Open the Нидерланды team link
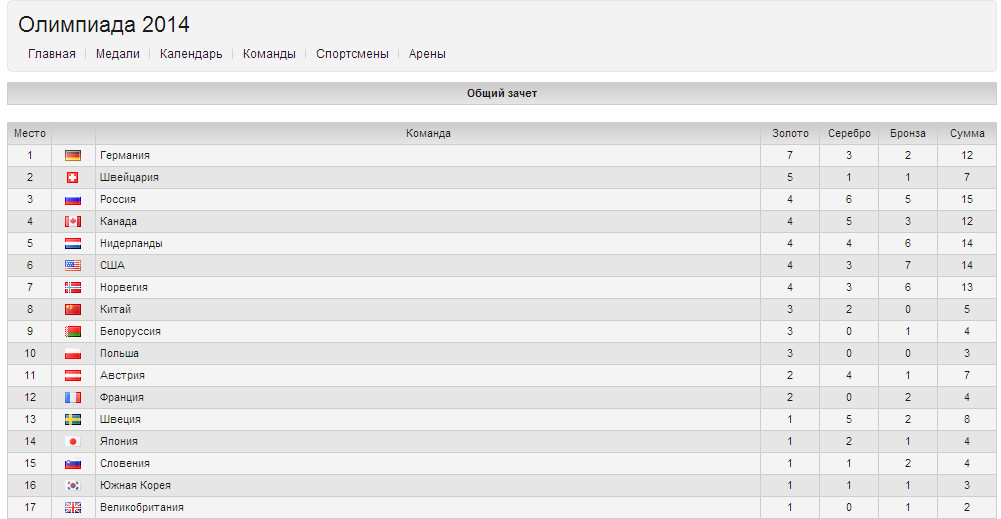Viewport: 1001px width, 519px height. (131, 243)
